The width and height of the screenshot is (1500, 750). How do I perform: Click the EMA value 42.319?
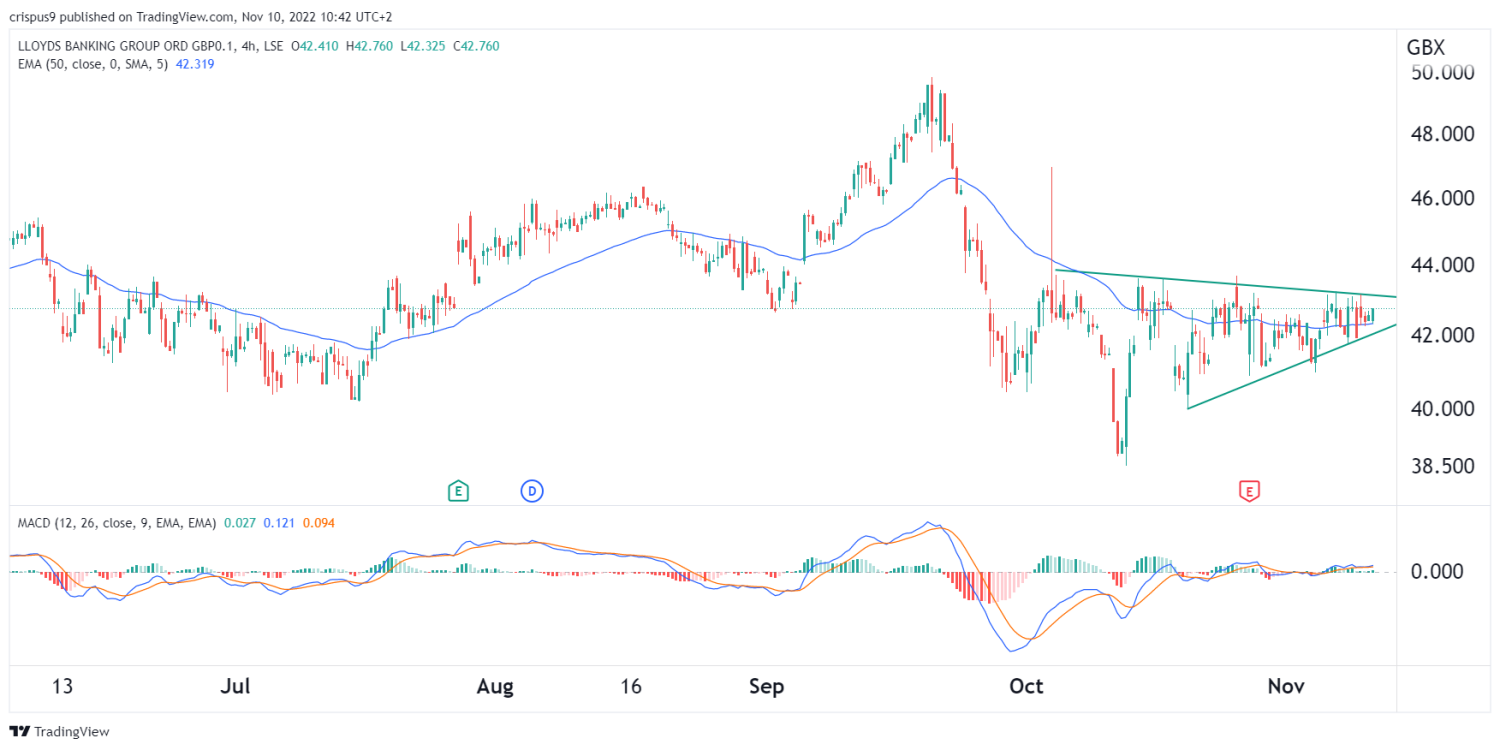pyautogui.click(x=194, y=62)
